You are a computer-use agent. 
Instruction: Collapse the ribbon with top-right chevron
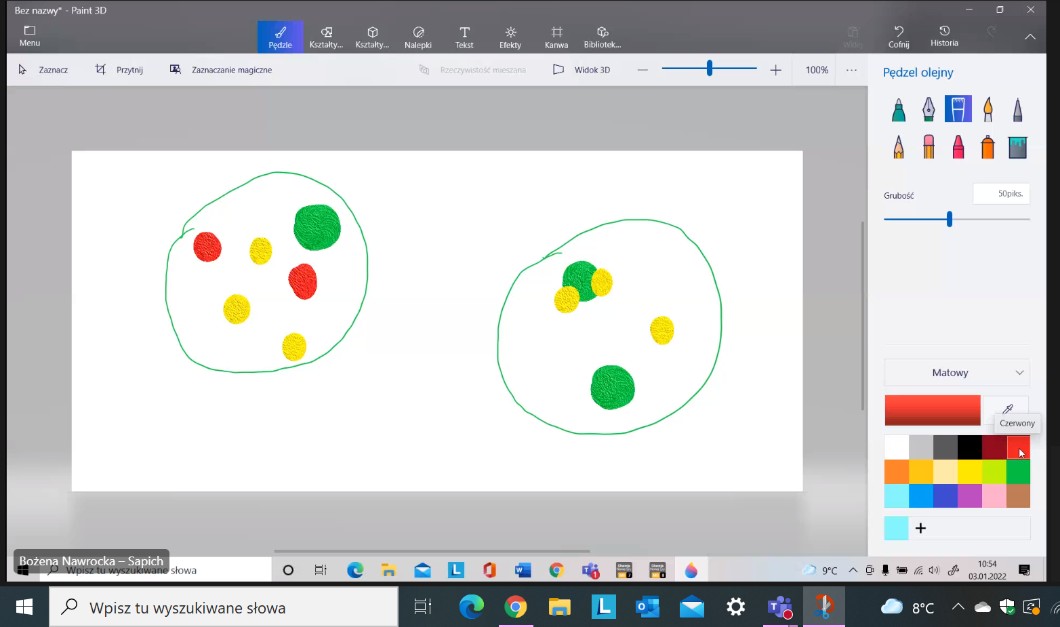[1030, 37]
